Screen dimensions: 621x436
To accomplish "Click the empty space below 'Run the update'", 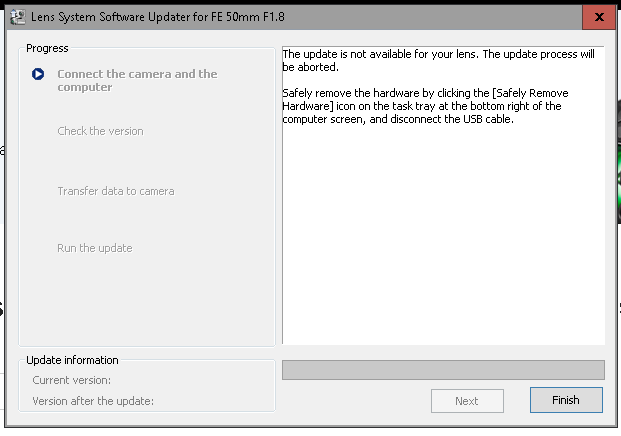I will pos(146,300).
